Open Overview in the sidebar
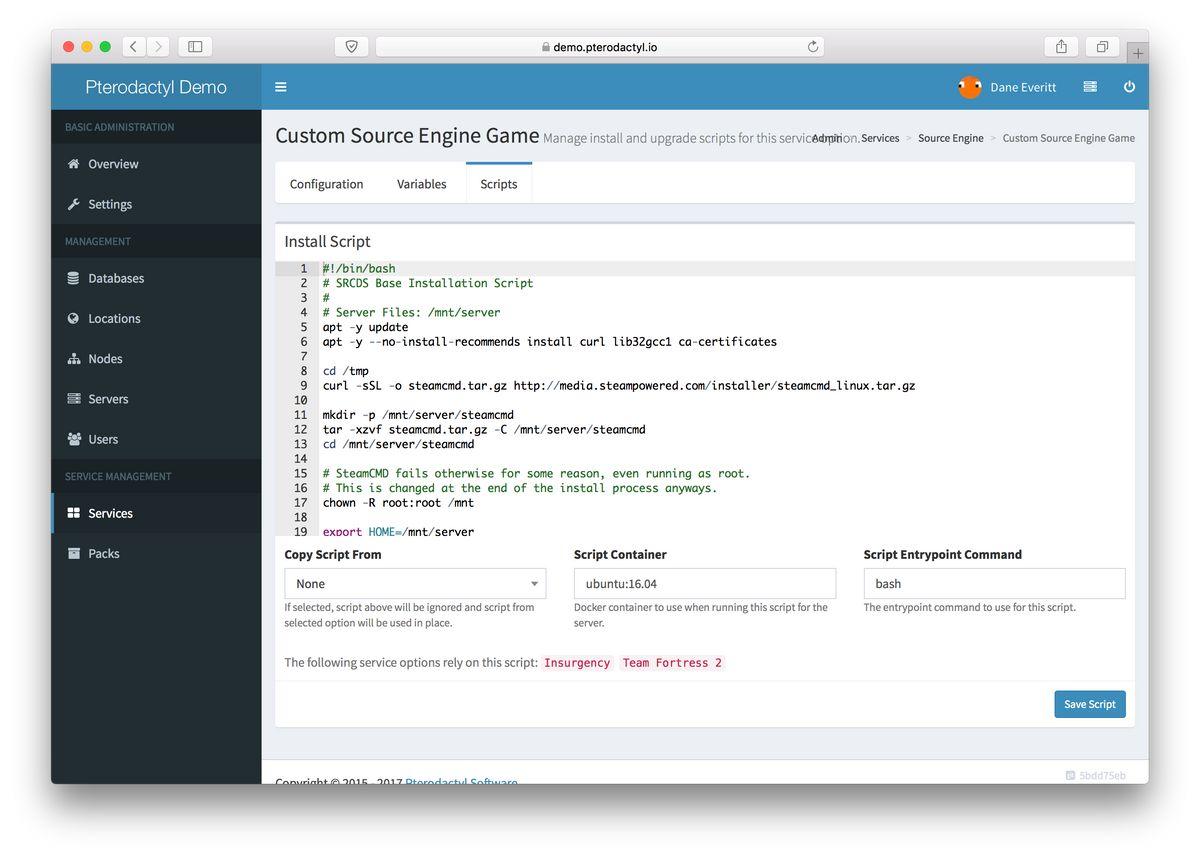This screenshot has height=857, width=1200. pyautogui.click(x=156, y=164)
